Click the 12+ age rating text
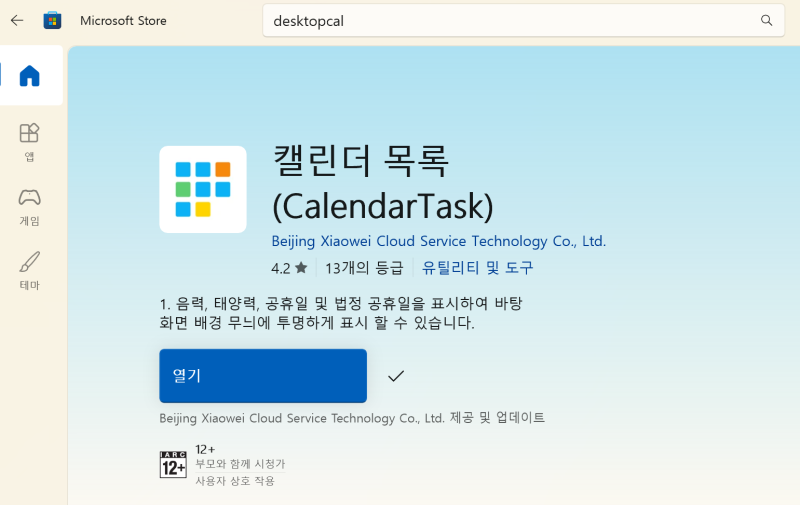 (x=205, y=449)
